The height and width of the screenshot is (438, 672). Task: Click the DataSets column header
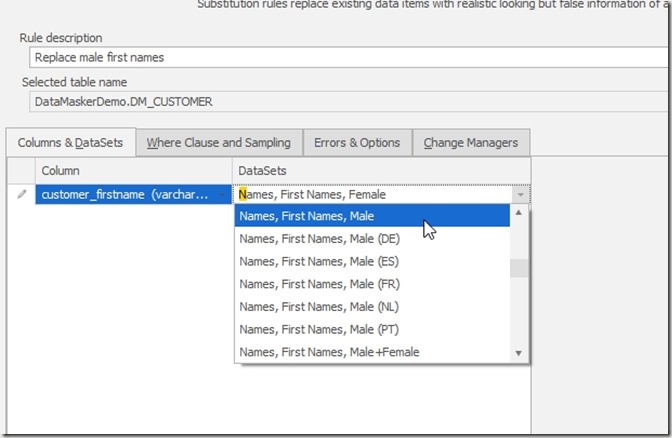380,171
